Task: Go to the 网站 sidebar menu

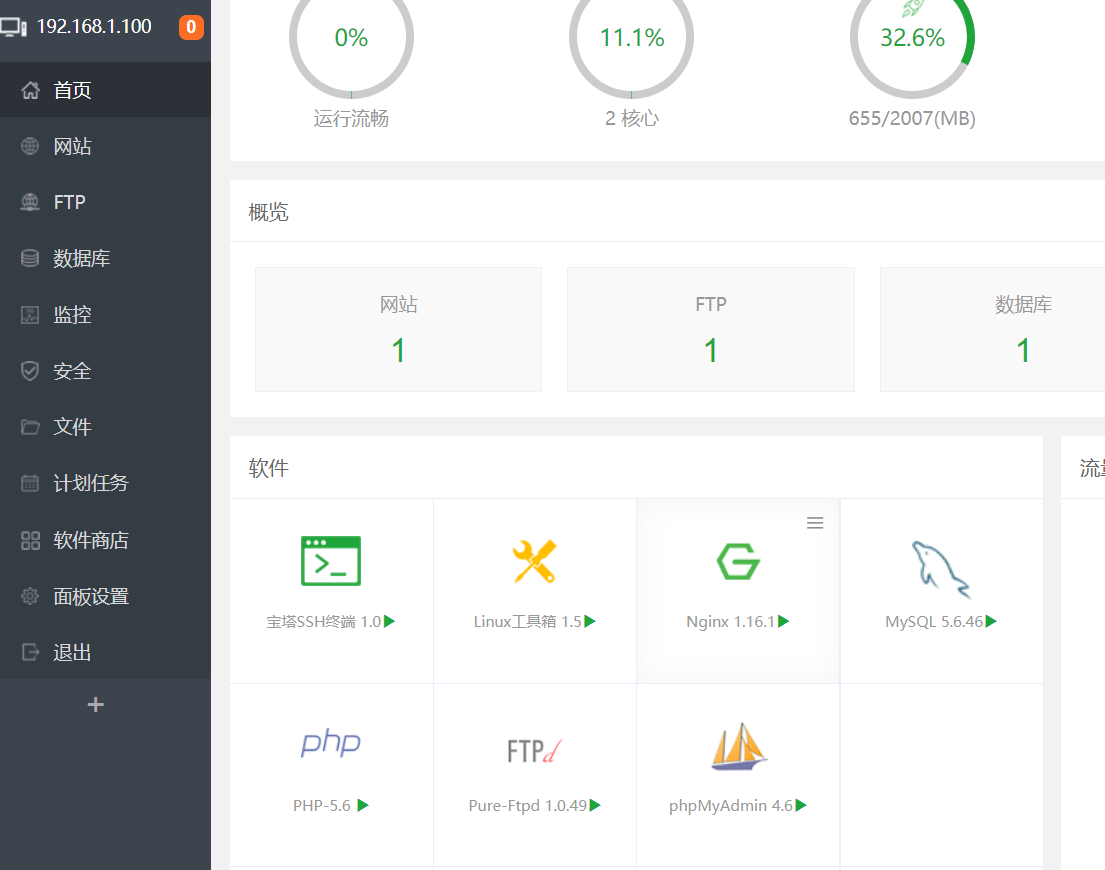Action: 105,146
